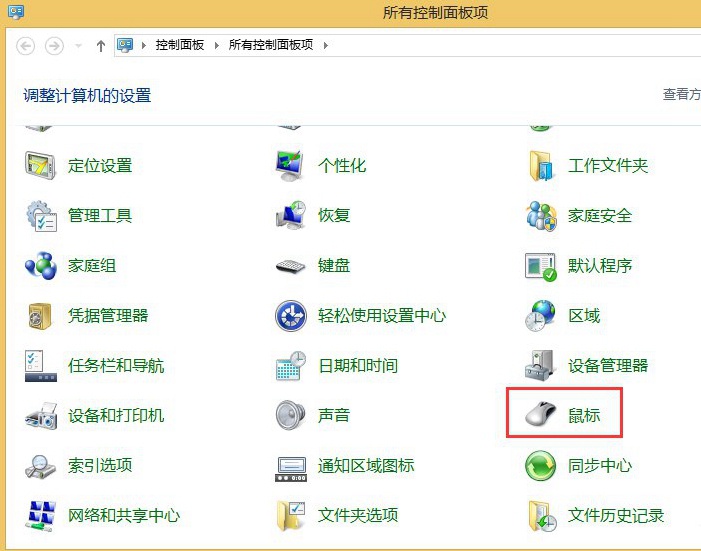The height and width of the screenshot is (551, 701).
Task: Open the 区域 link
Action: [x=584, y=316]
